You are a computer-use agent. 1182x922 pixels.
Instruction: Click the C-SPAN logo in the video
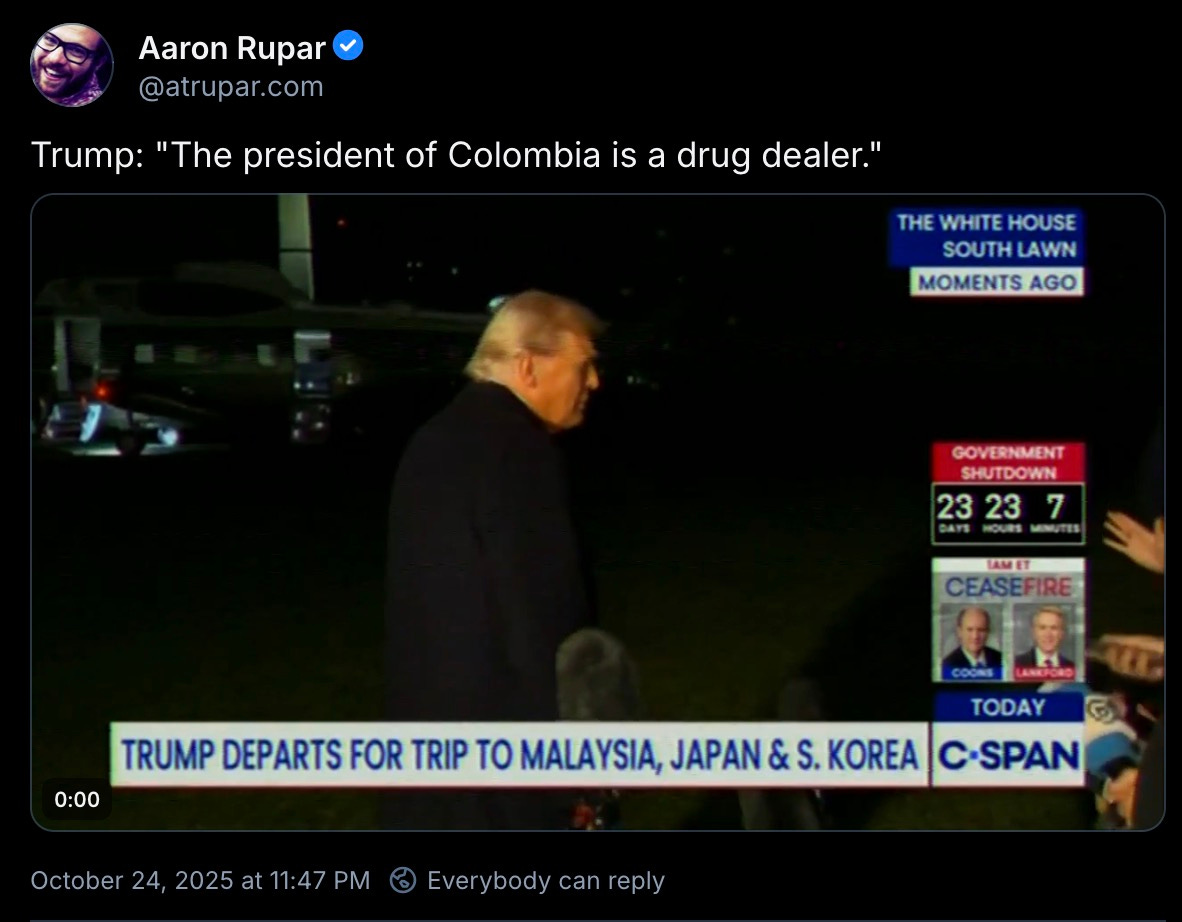pos(1009,755)
